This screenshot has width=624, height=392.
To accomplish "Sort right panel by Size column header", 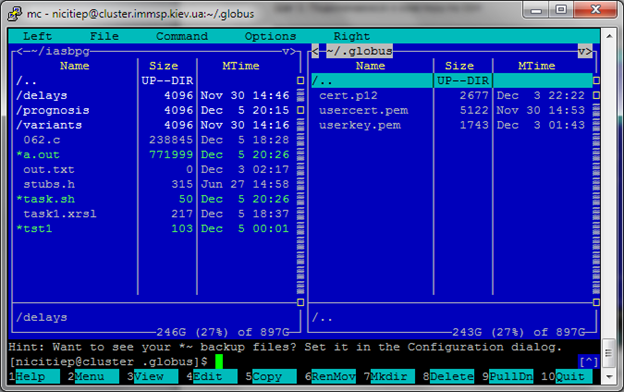I will tap(459, 66).
